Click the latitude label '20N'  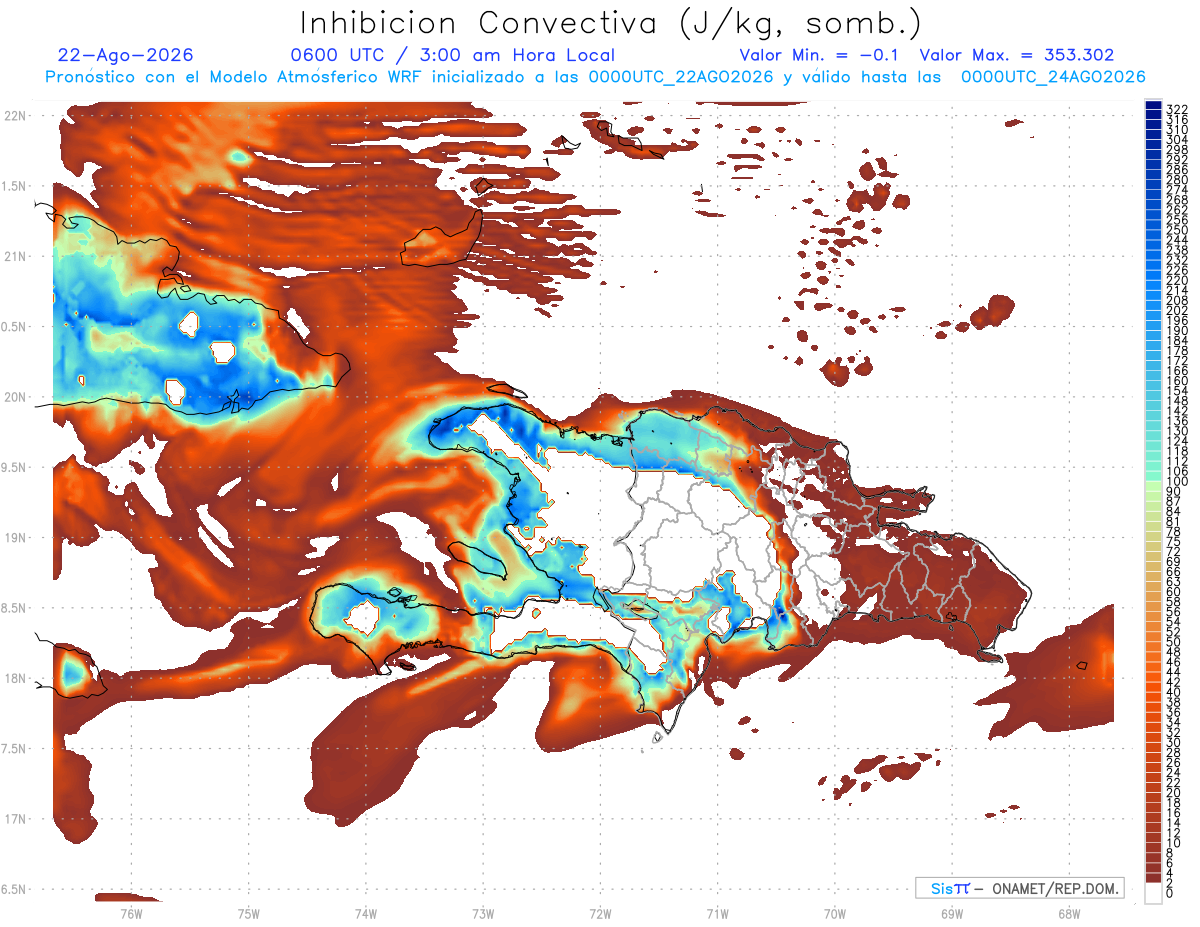point(15,397)
